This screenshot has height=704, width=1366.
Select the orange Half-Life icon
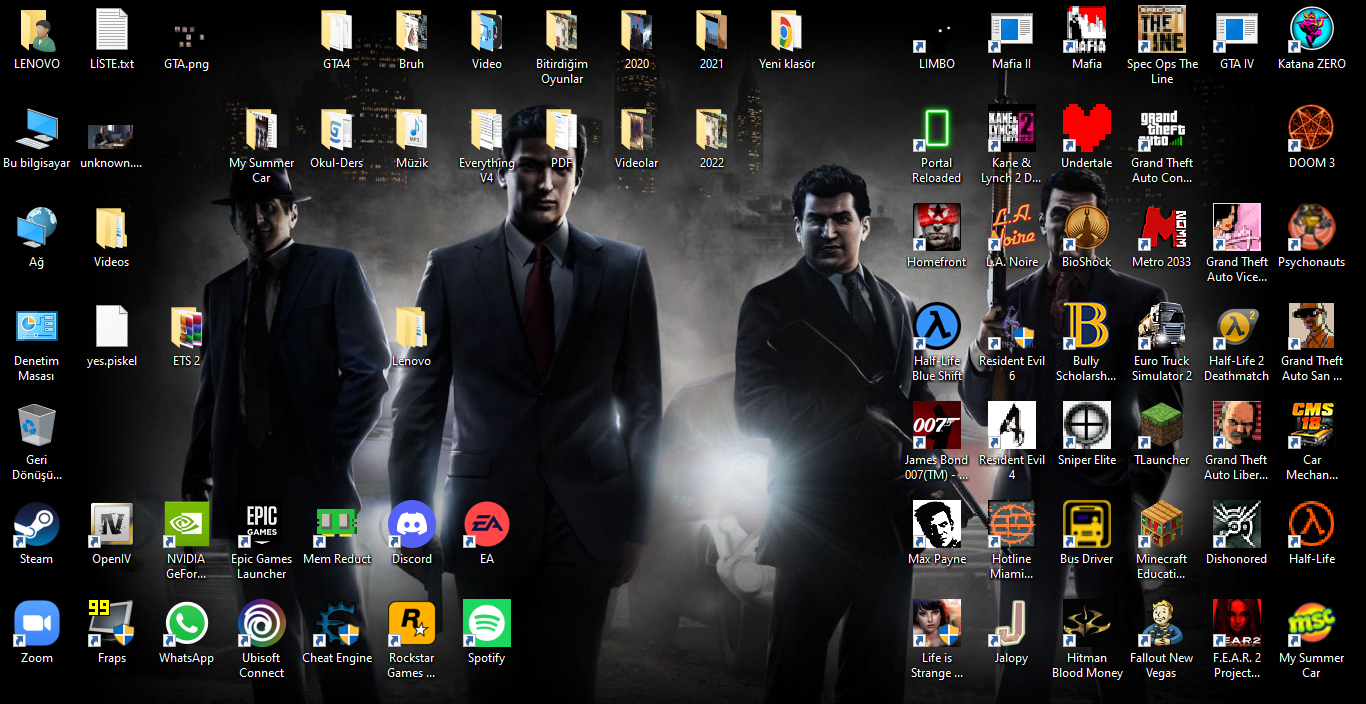click(1312, 525)
